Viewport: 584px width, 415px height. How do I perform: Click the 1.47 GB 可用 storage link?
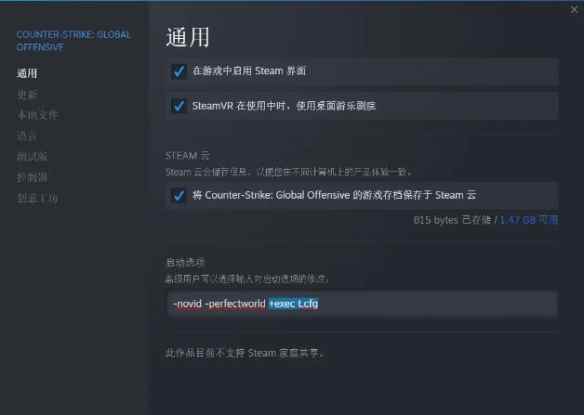tap(529, 220)
